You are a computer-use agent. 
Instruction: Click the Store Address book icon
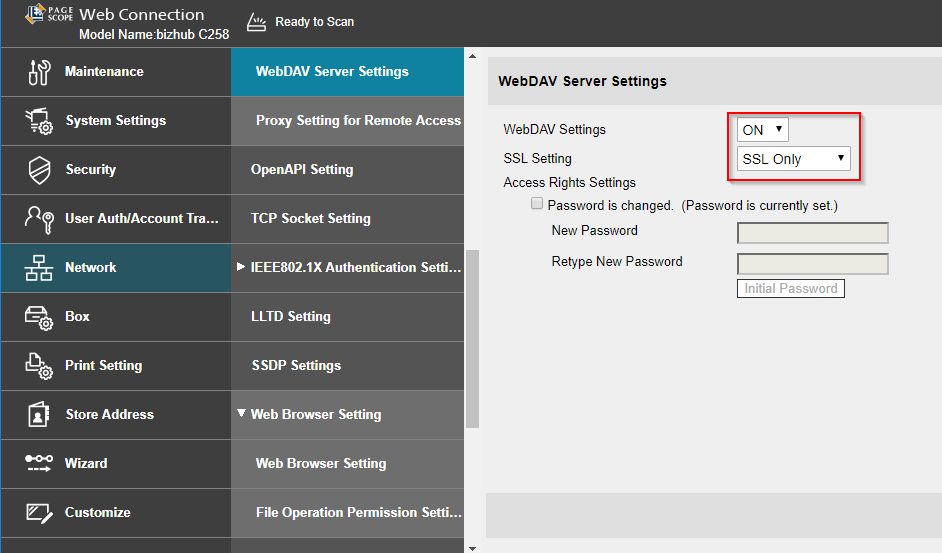pos(39,415)
